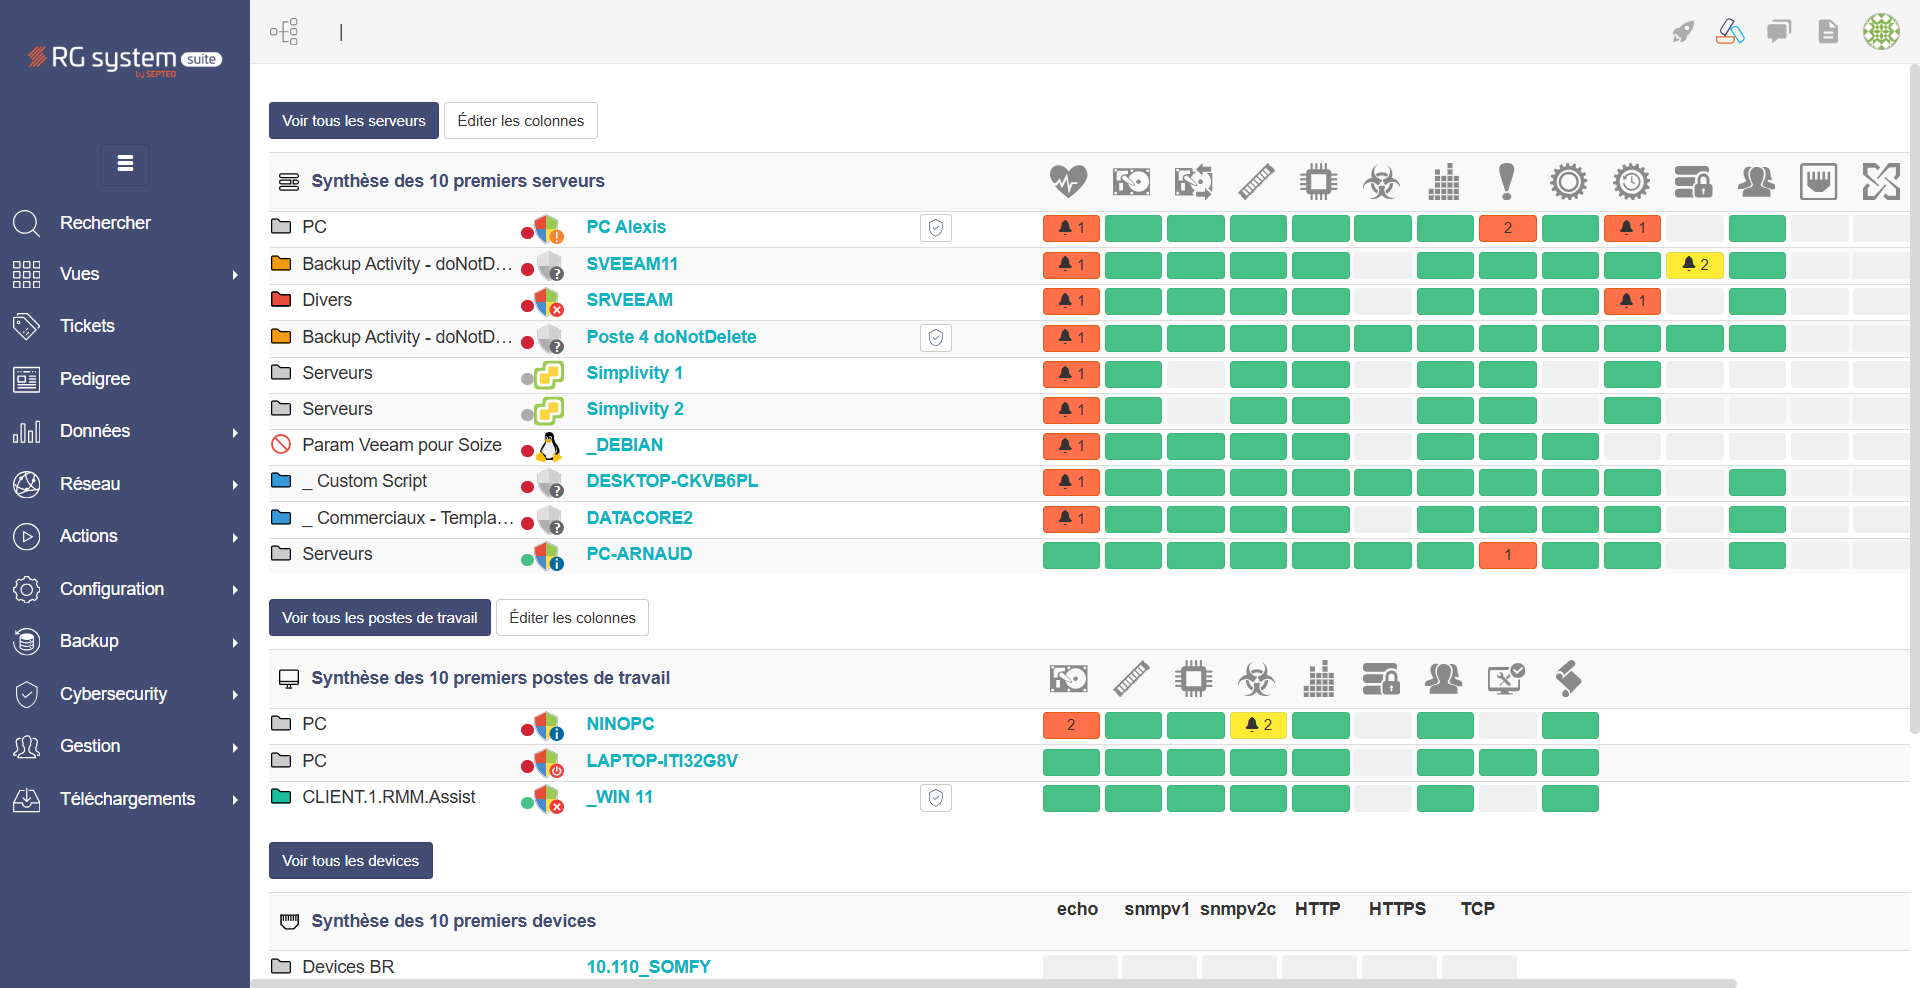Open the Tickets menu item
Screen dimensions: 1920x988
(87, 325)
